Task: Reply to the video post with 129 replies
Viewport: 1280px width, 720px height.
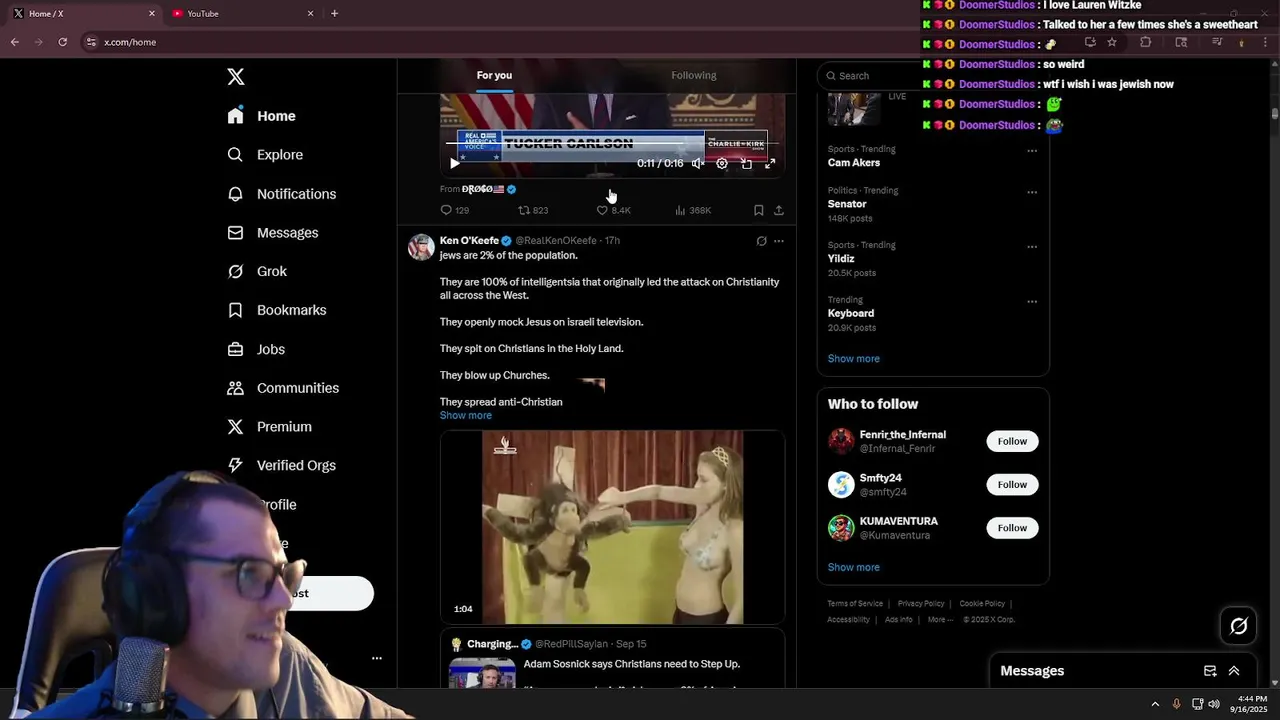Action: (454, 210)
